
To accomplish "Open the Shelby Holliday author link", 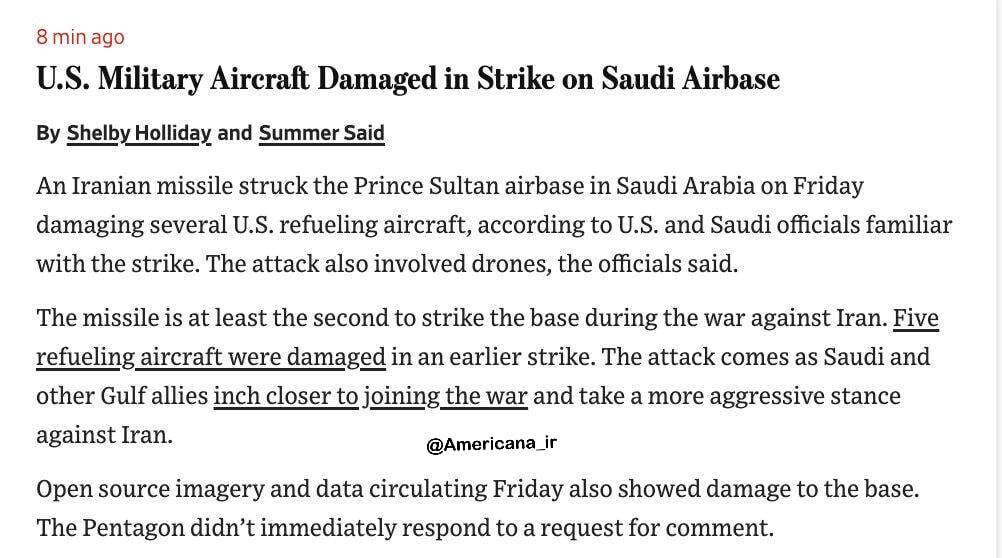I will (138, 133).
